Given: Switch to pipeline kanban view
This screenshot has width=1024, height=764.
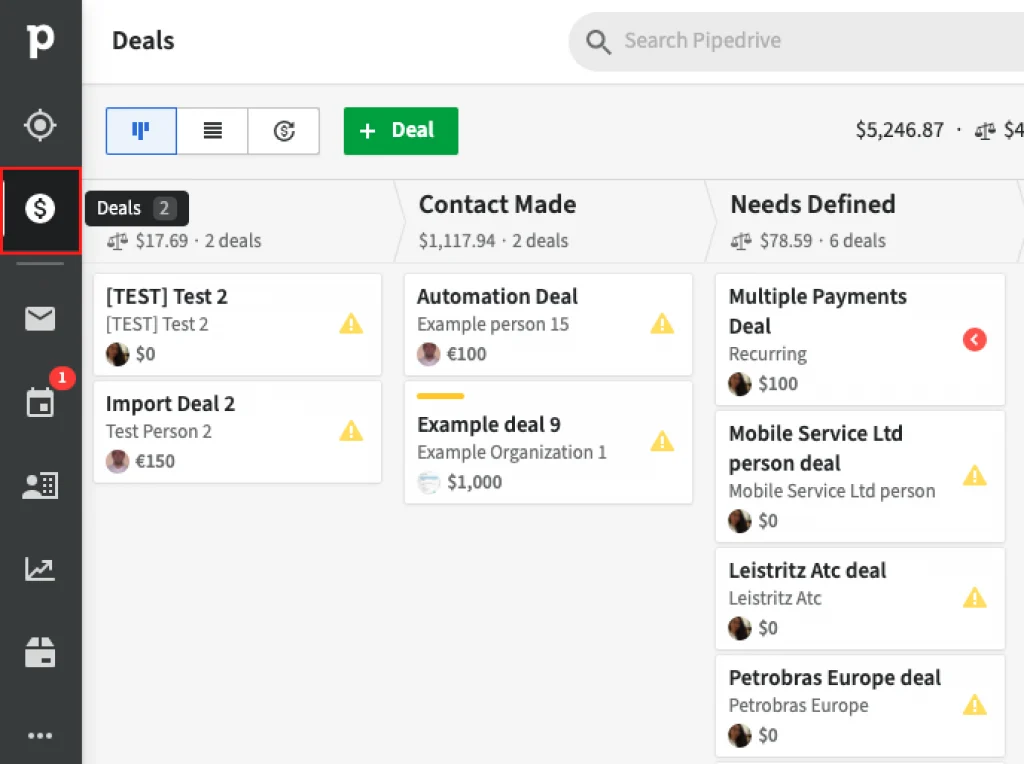Looking at the screenshot, I should (141, 131).
